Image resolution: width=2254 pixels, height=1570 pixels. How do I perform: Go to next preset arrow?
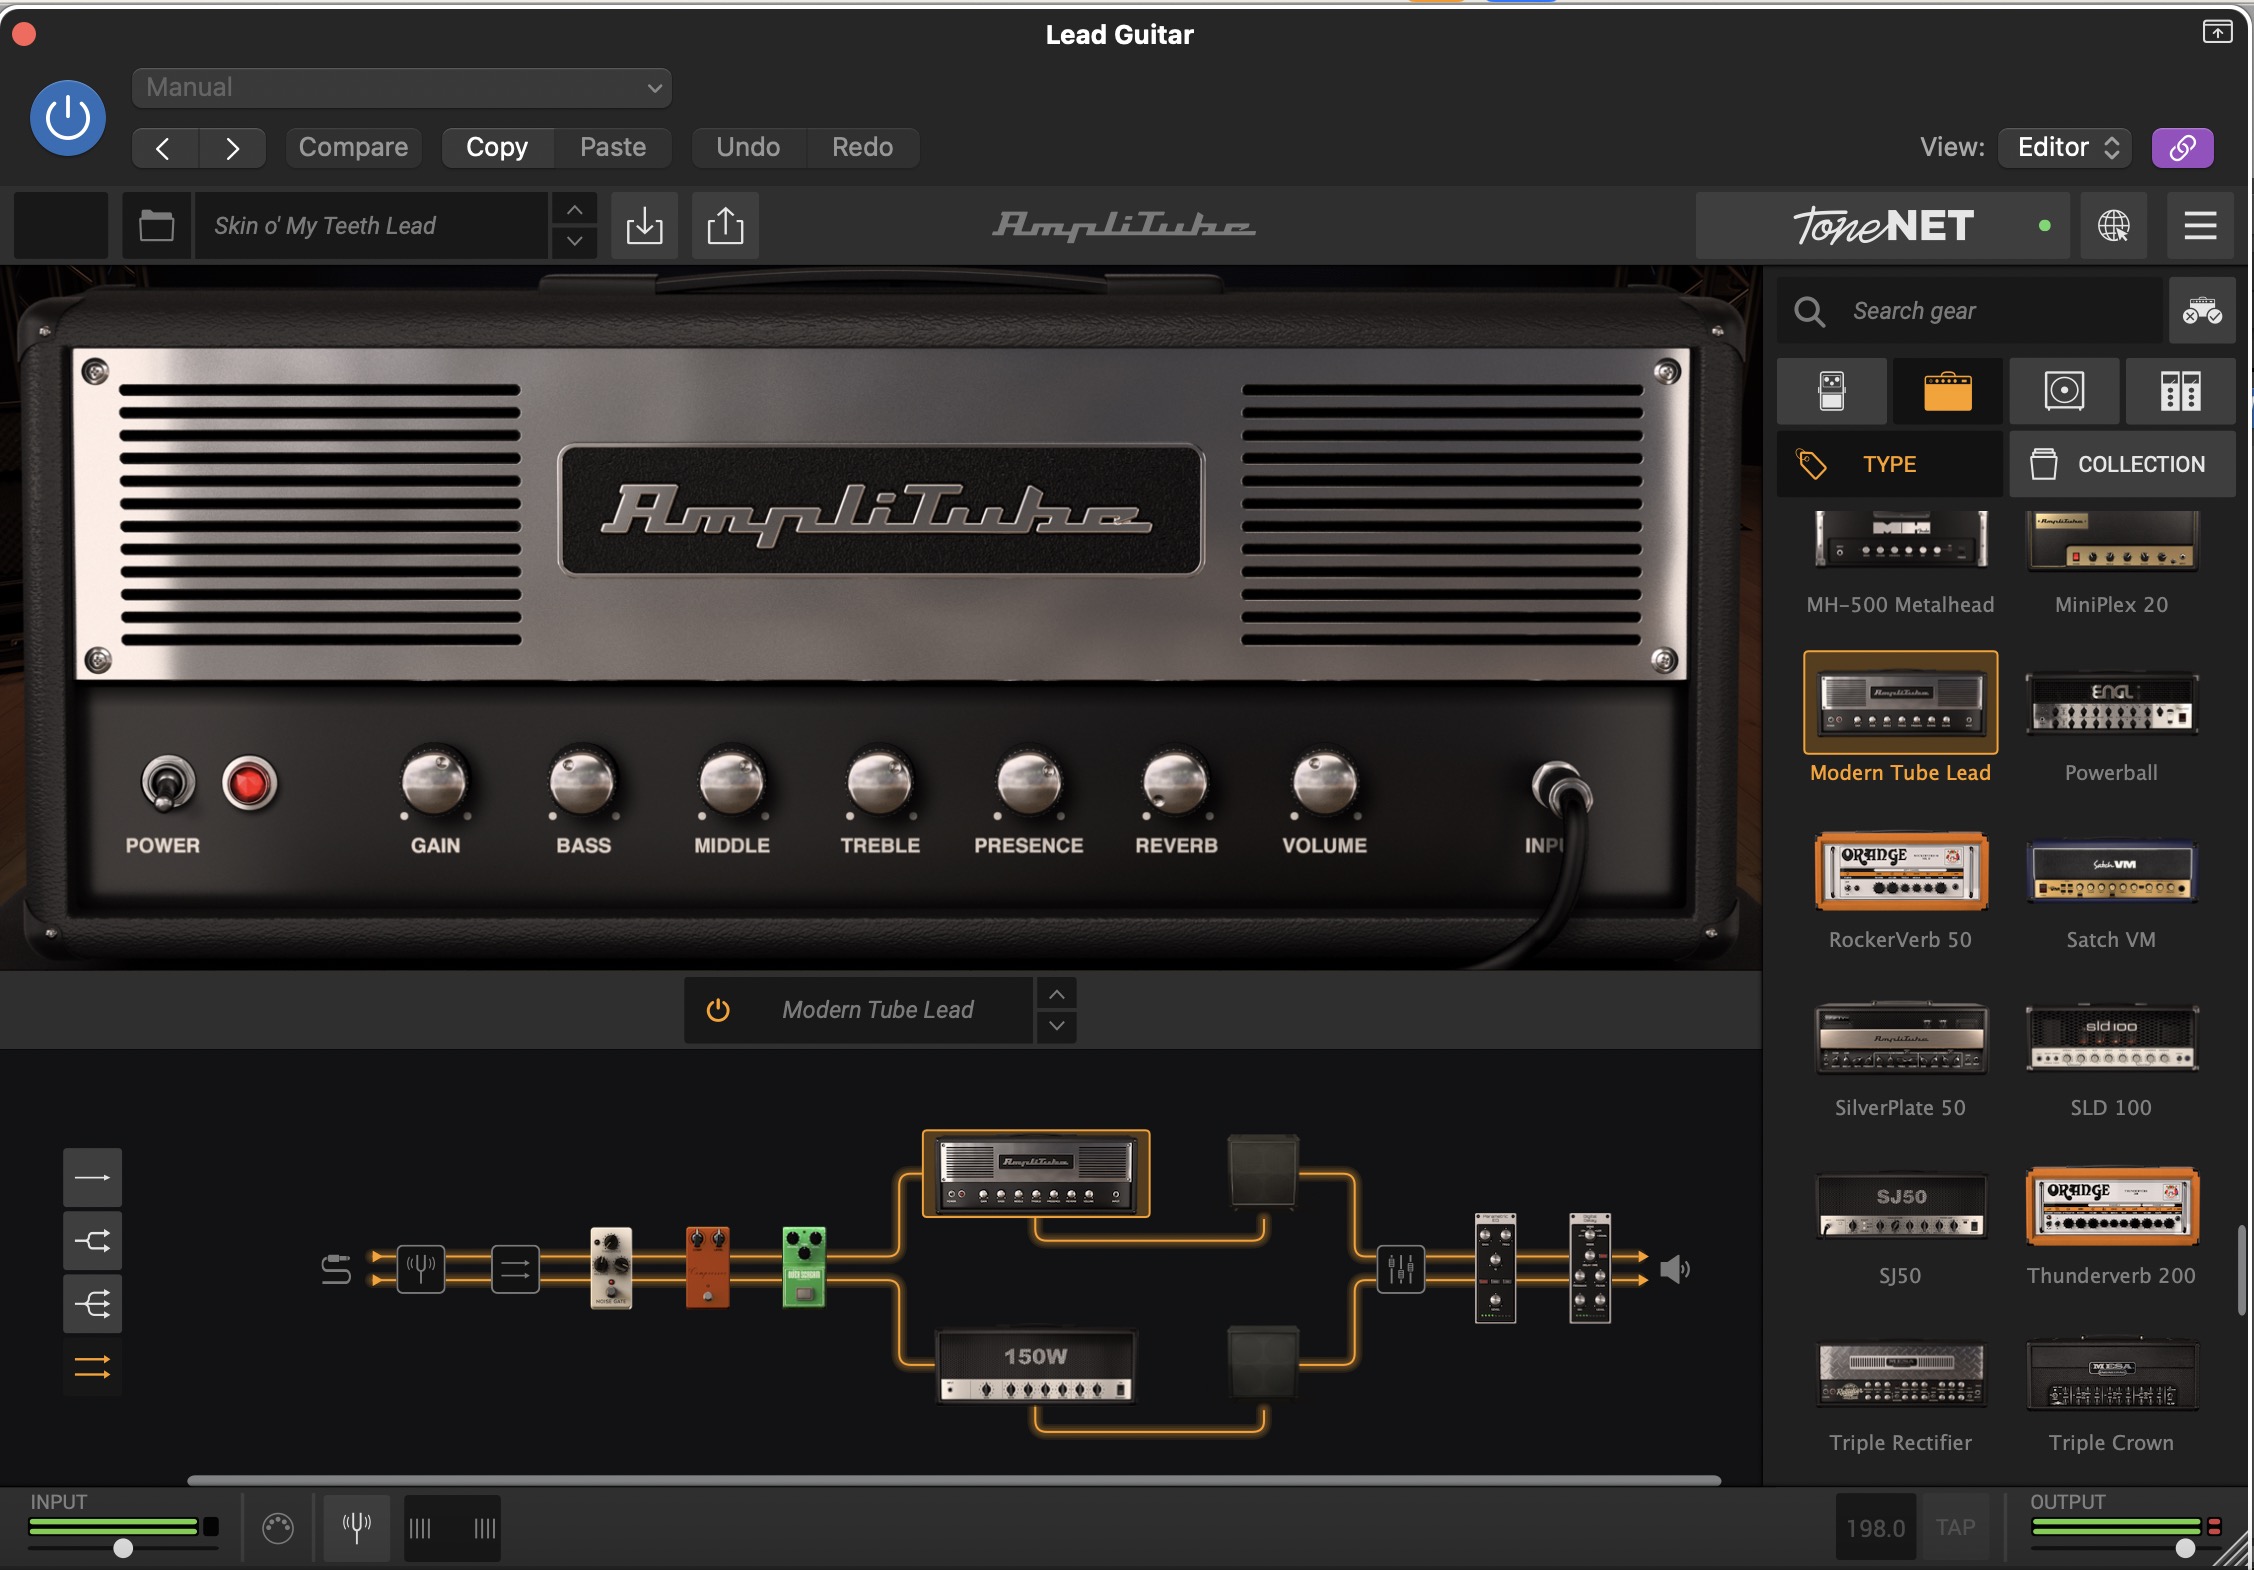232,148
